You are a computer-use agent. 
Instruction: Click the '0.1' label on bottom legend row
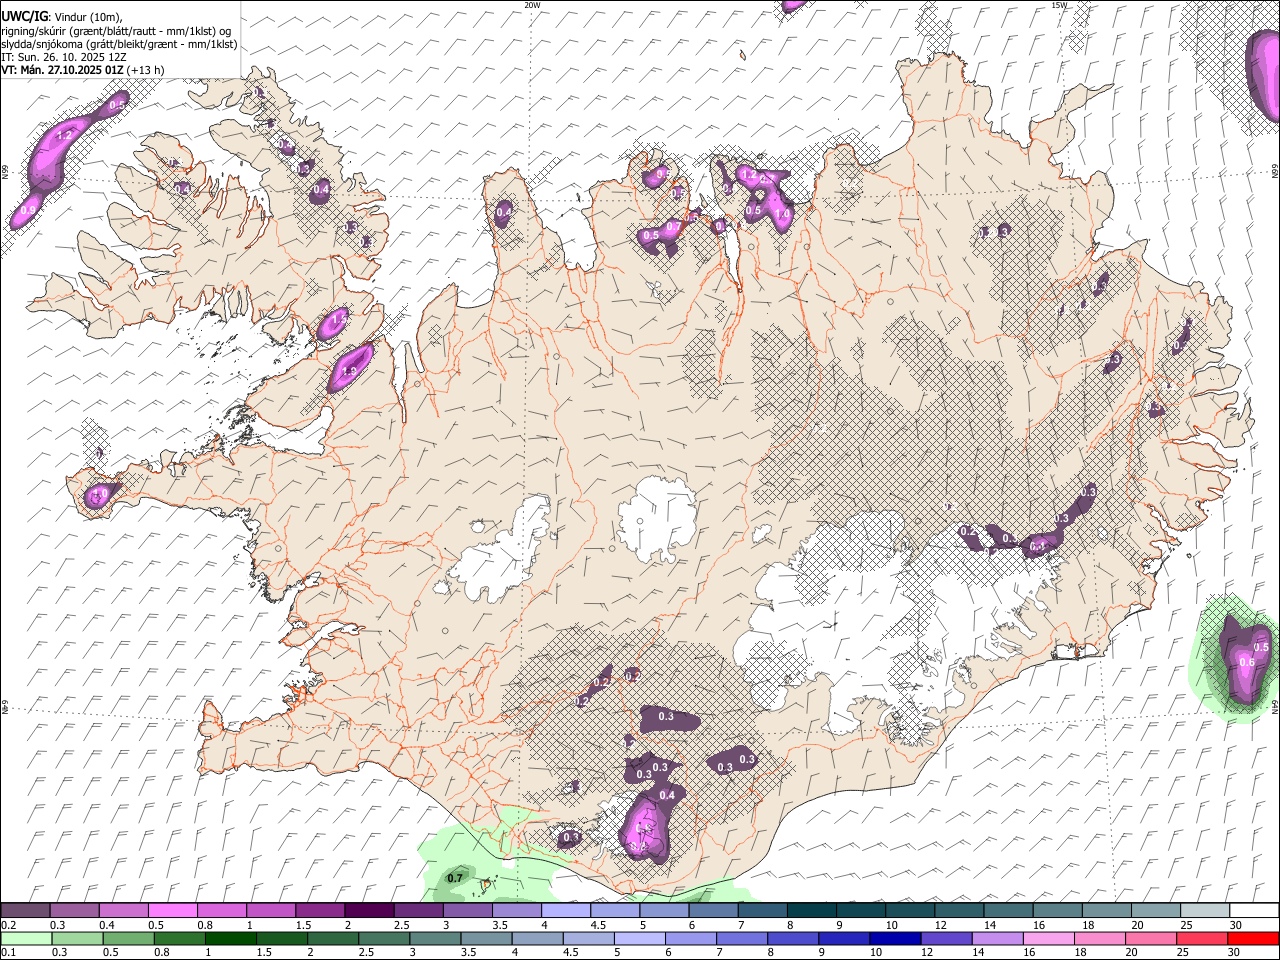coord(8,951)
